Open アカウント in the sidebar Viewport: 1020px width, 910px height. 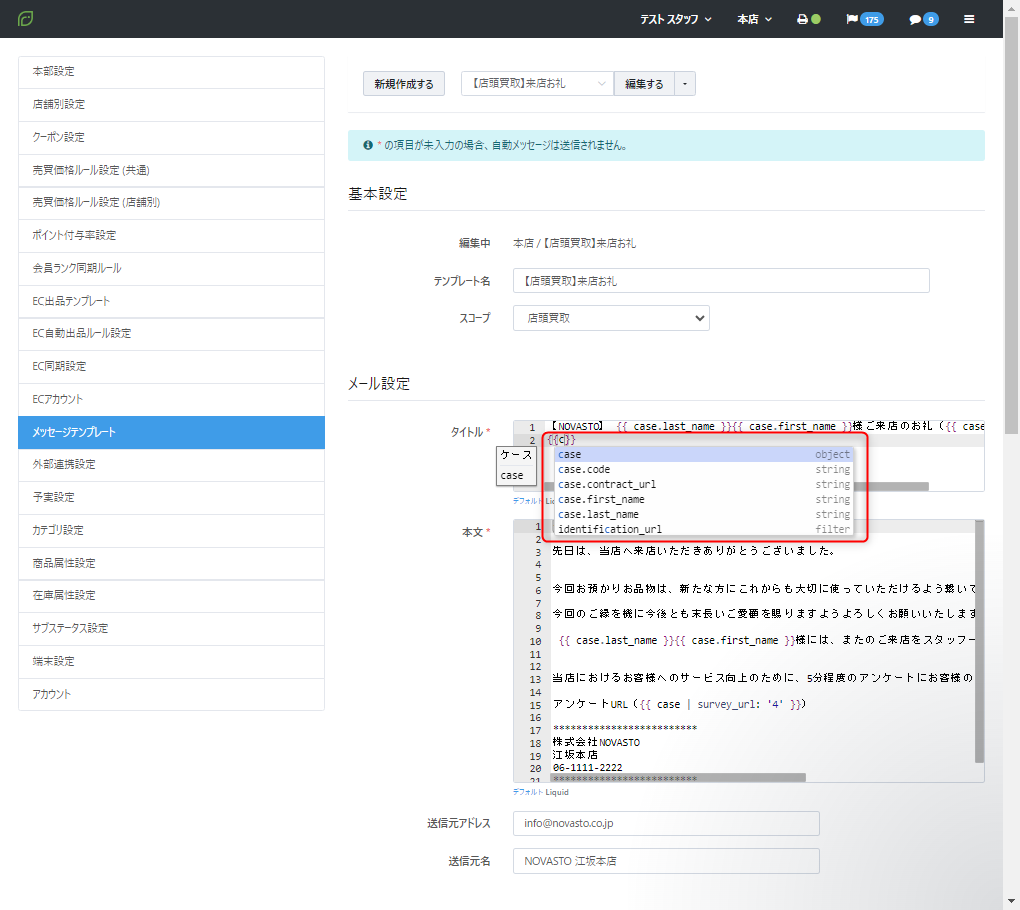click(171, 695)
